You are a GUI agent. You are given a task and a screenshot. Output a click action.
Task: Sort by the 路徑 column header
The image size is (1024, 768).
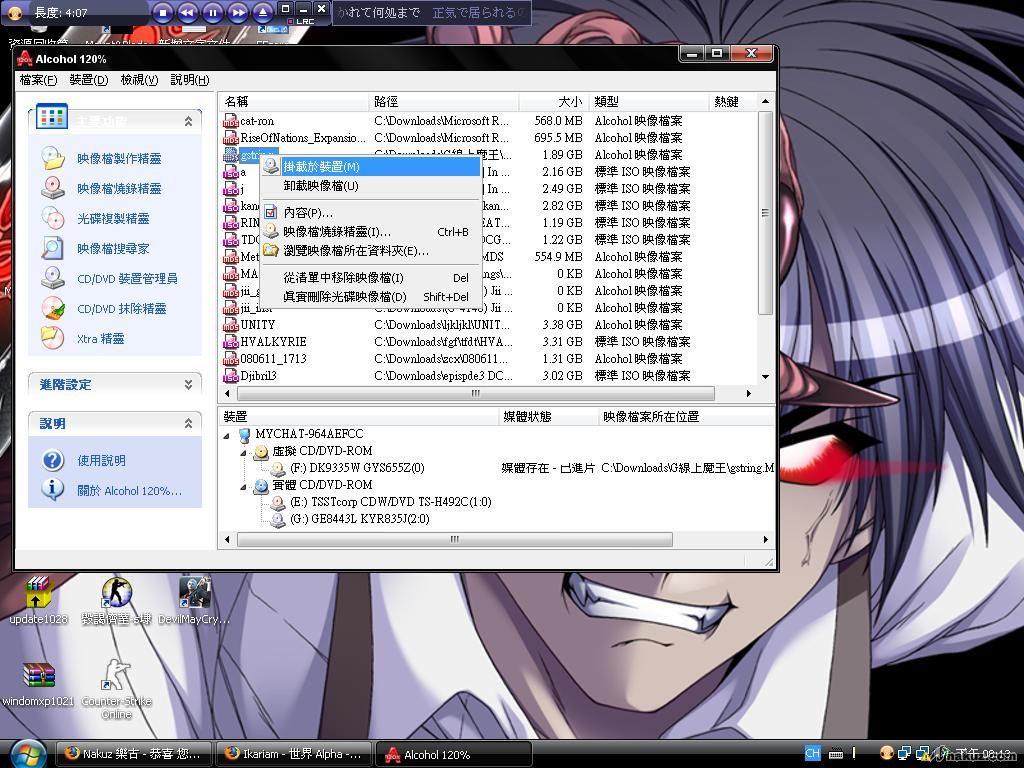pos(444,102)
